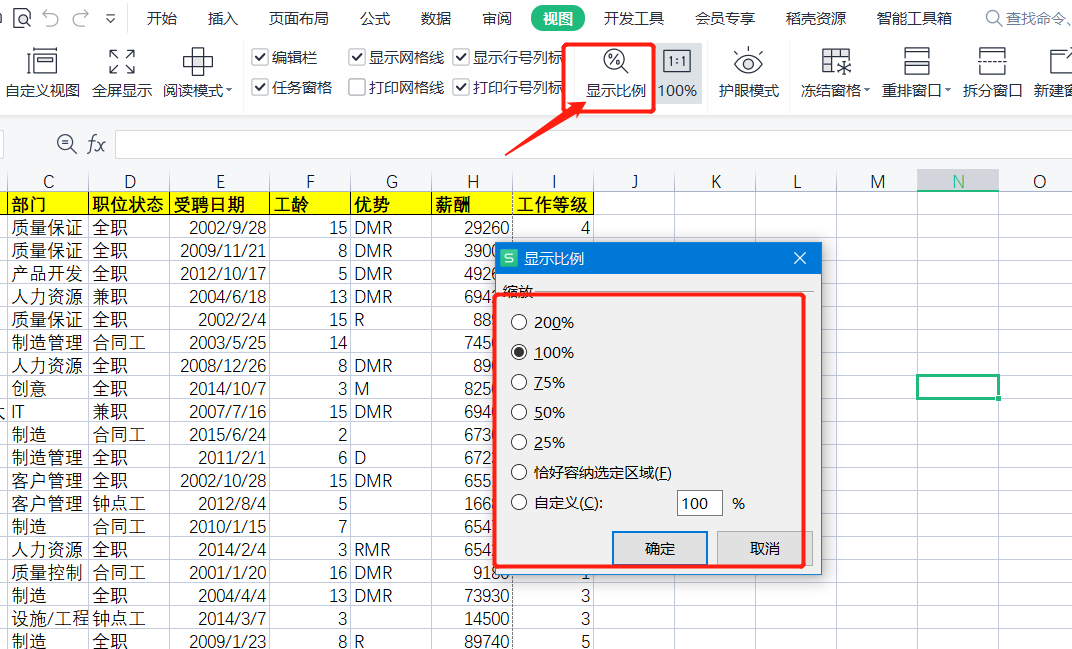Open the zoom ratio (显示比例) tool
This screenshot has width=1072, height=649.
point(615,72)
